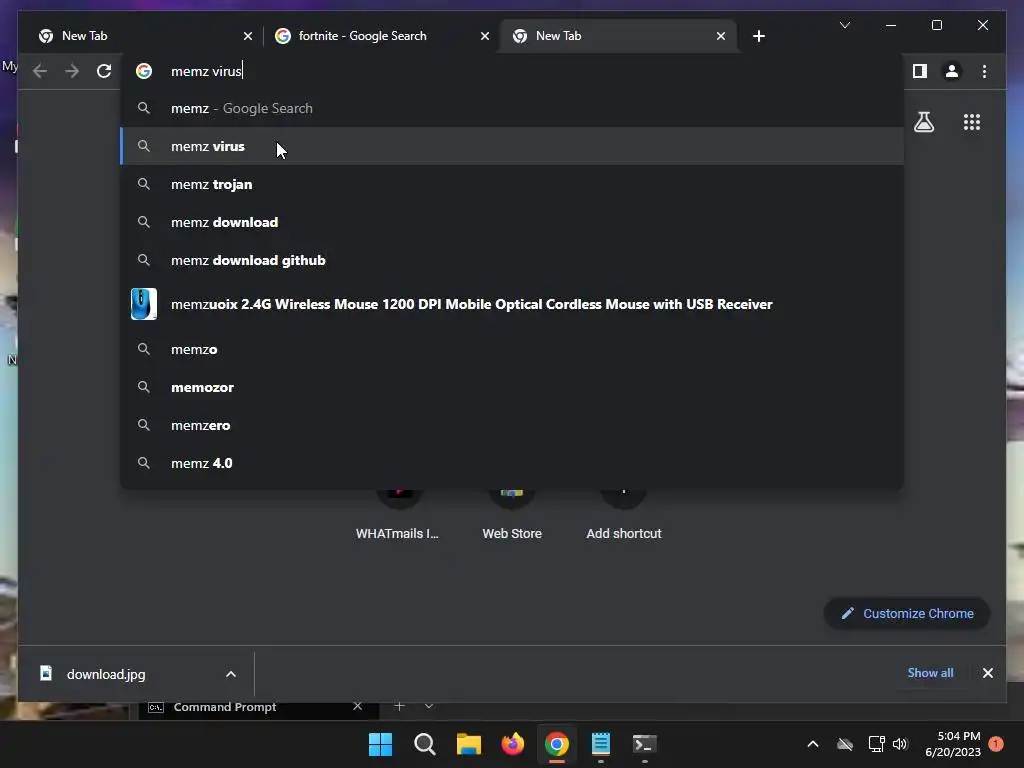
Task: Open the Chrome profile avatar menu
Action: [952, 71]
